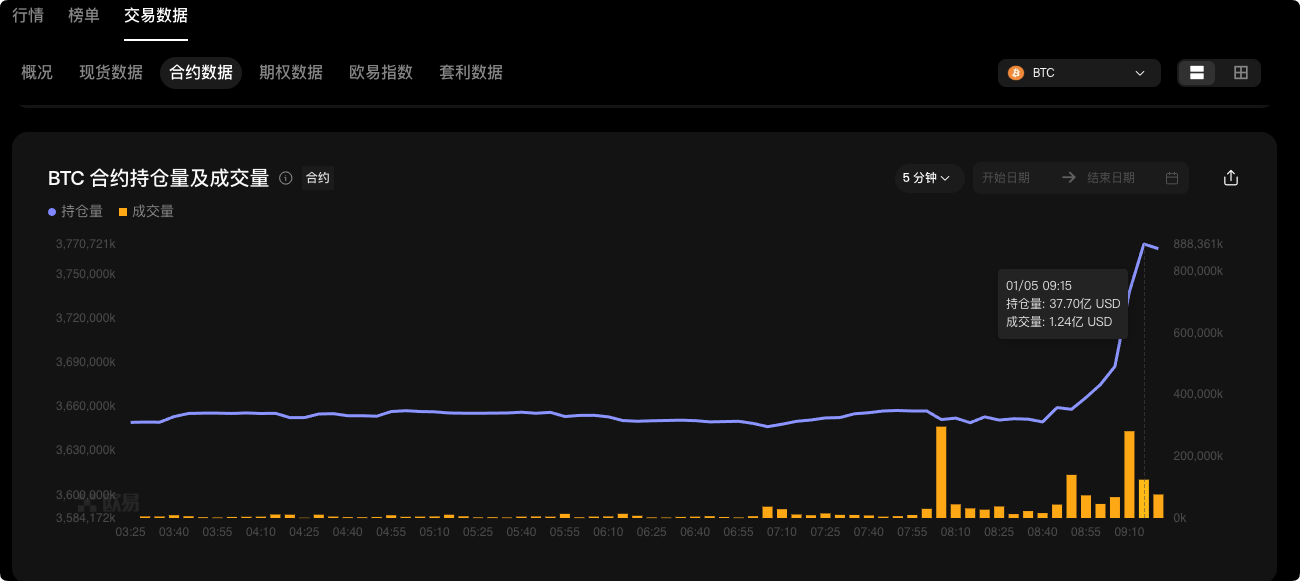Switch to single-column list layout view
Image resolution: width=1300 pixels, height=581 pixels.
click(1196, 73)
